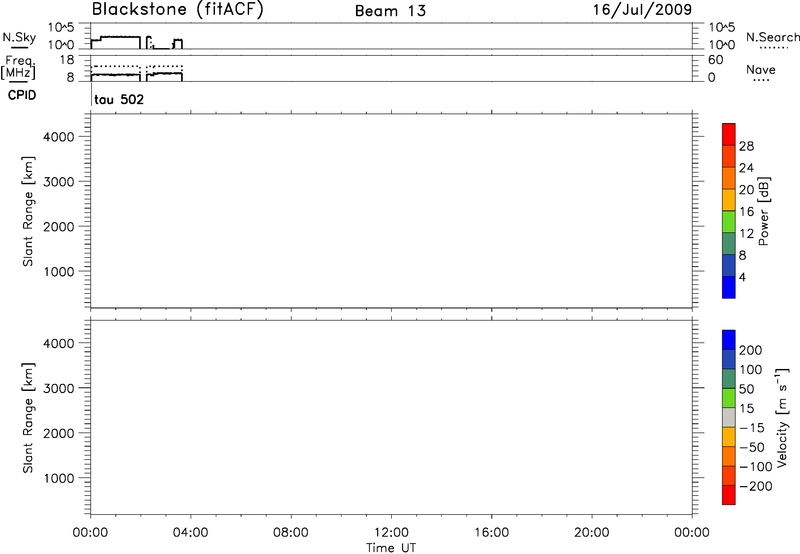Screen dimensions: 800x554
Task: Click the 1000 tick label on the lower panel
Action: pos(59,478)
